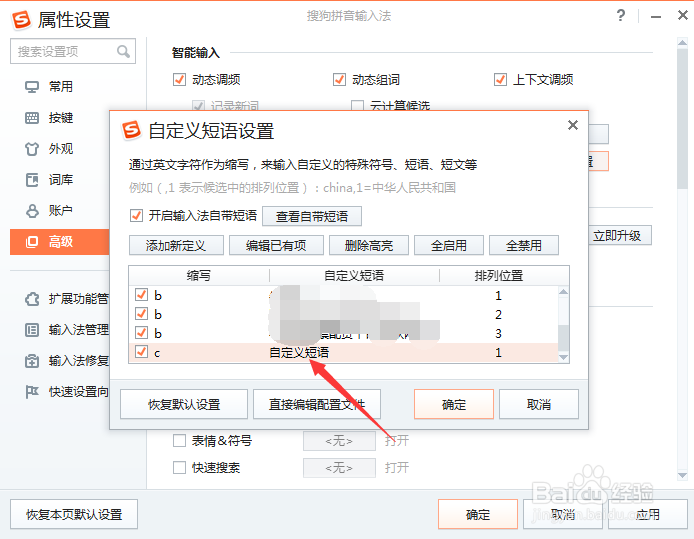Uncheck the first b row checkbox with position 1

coord(141,295)
